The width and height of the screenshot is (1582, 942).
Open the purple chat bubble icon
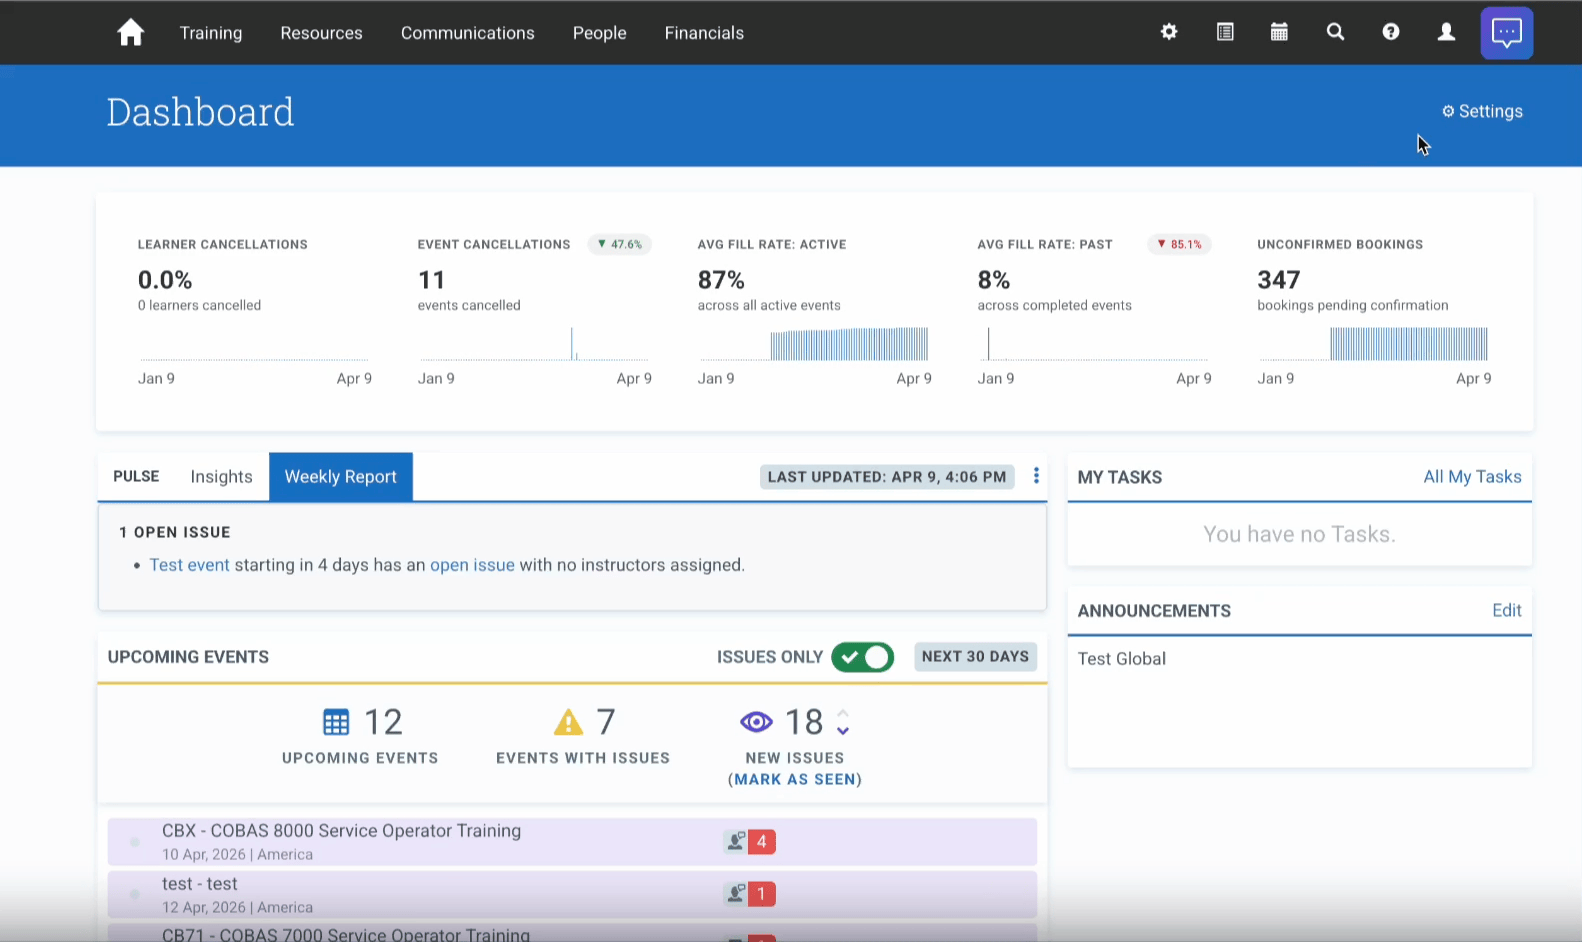1507,33
